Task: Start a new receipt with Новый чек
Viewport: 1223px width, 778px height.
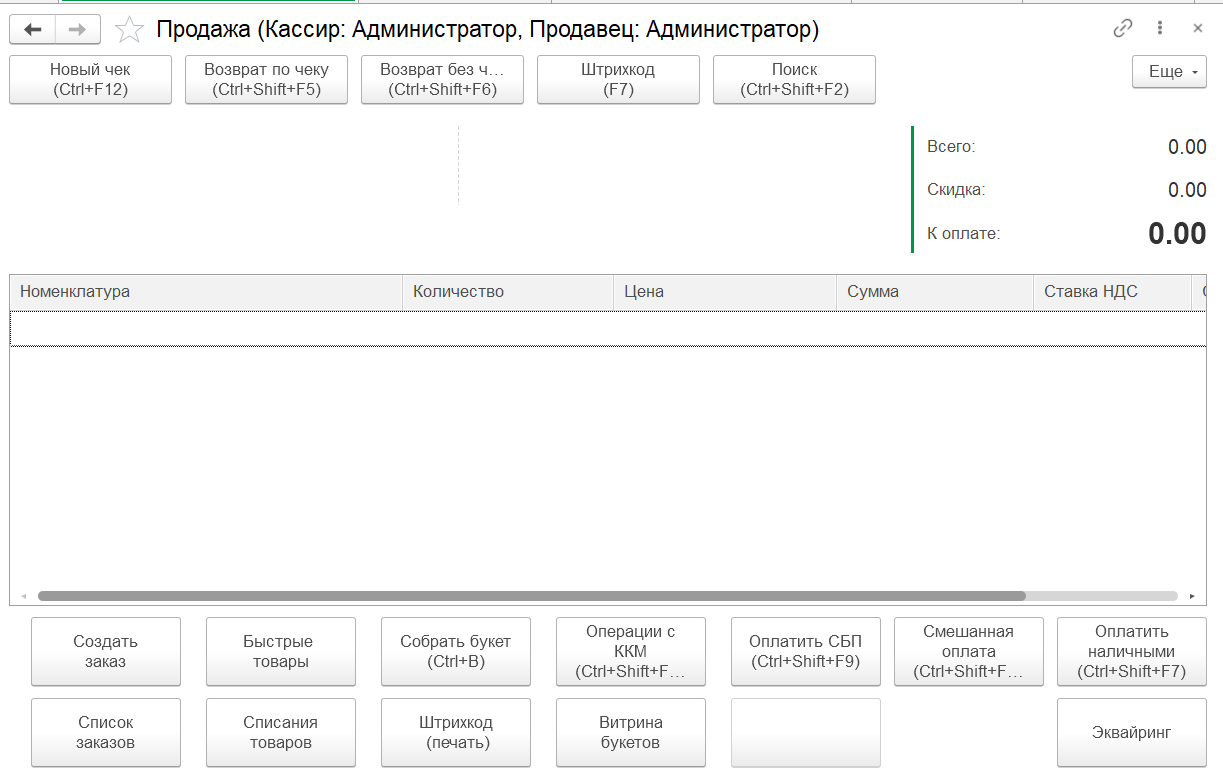Action: [90, 80]
